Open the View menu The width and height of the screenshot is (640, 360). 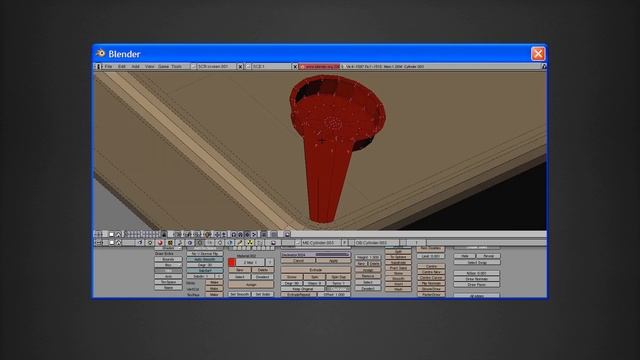[x=150, y=67]
